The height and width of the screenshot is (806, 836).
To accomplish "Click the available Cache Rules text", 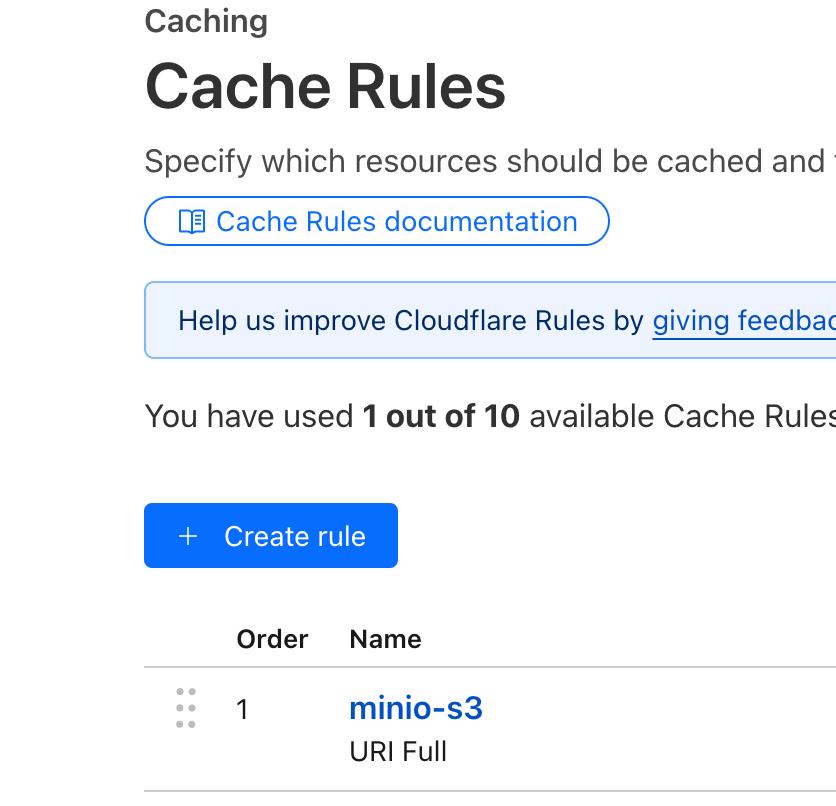I will 680,416.
